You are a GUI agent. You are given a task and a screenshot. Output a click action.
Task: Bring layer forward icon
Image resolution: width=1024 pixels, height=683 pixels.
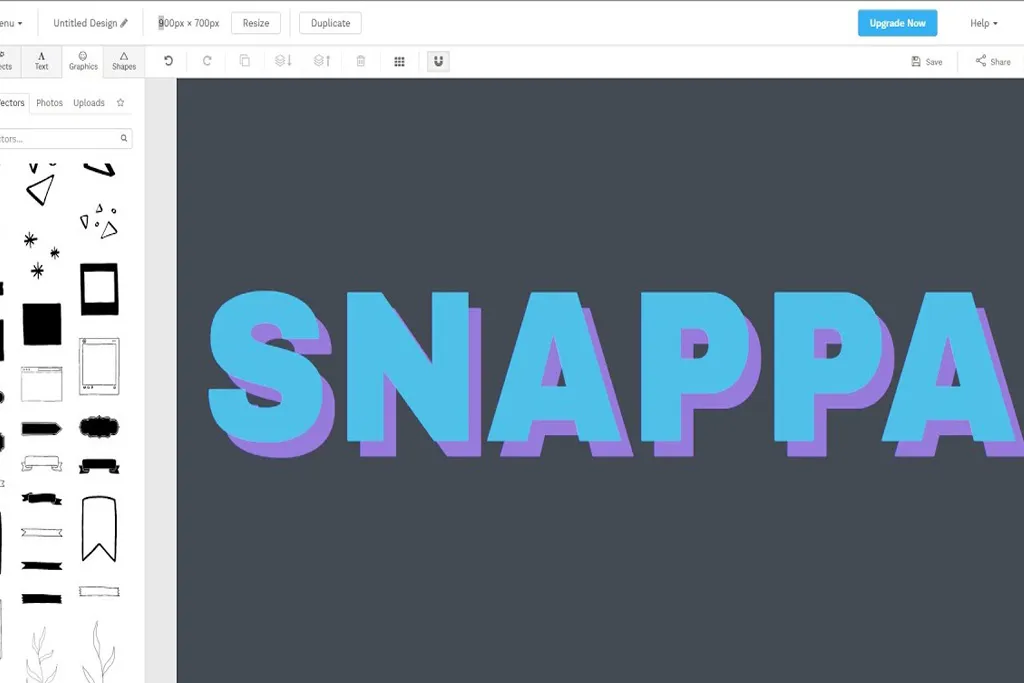pos(322,61)
